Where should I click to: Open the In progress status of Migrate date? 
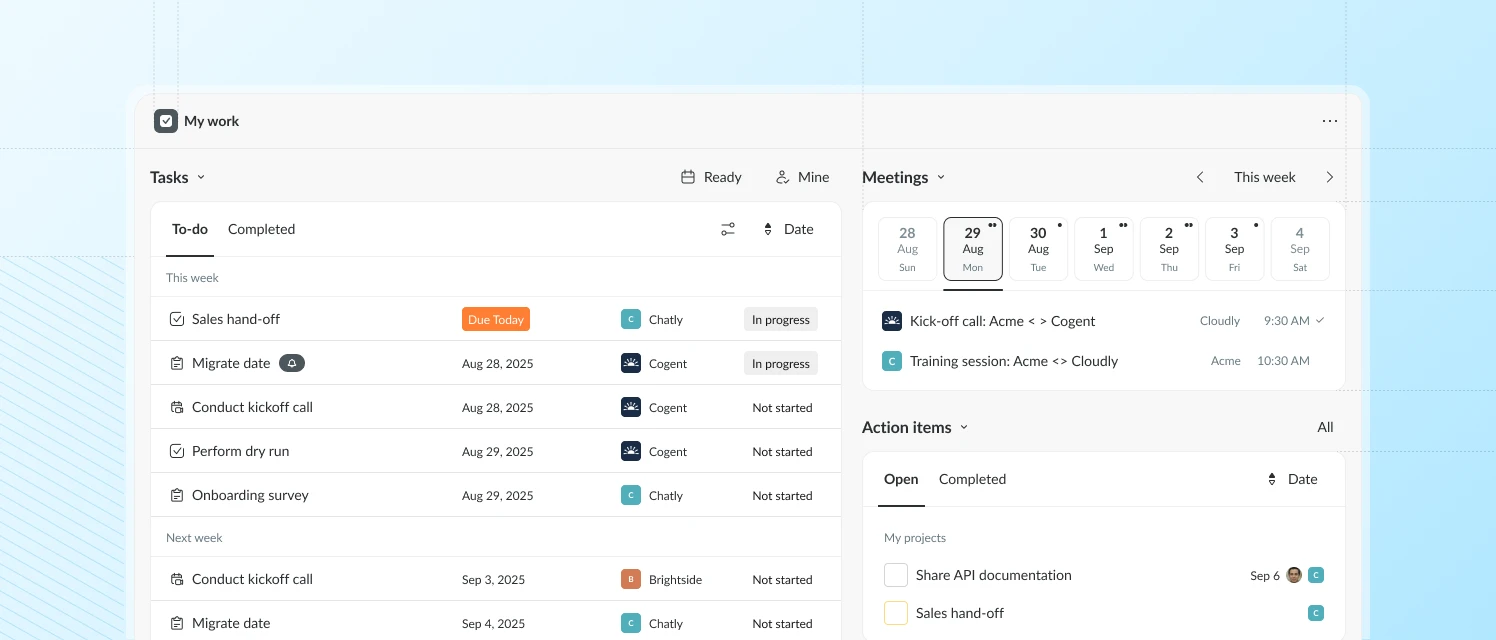tap(781, 363)
